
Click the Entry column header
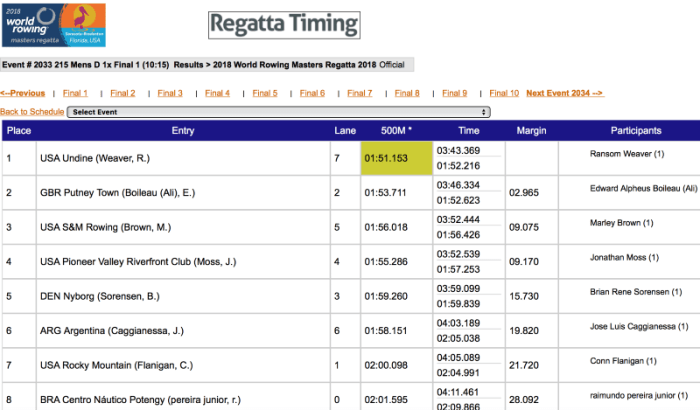[183, 130]
